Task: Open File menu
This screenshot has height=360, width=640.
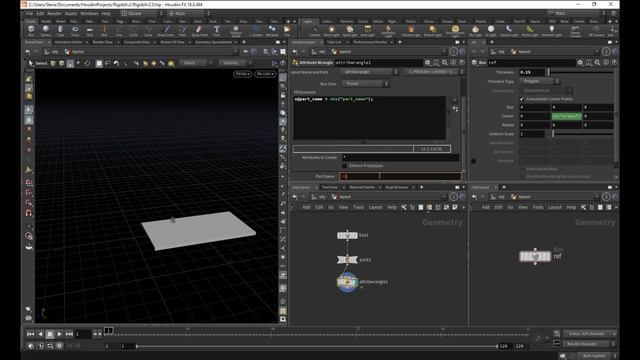Action: [29, 13]
